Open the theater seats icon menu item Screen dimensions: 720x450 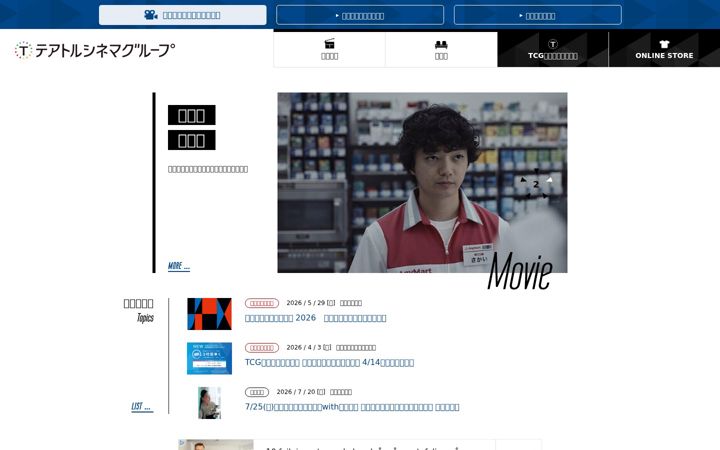click(441, 49)
